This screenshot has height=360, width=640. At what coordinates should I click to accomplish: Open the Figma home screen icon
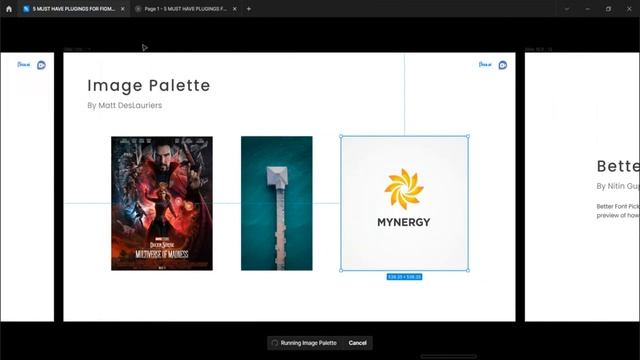tap(9, 9)
